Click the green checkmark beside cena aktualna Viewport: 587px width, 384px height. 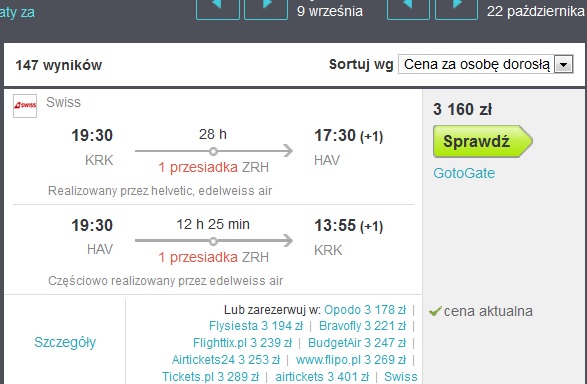coord(435,311)
